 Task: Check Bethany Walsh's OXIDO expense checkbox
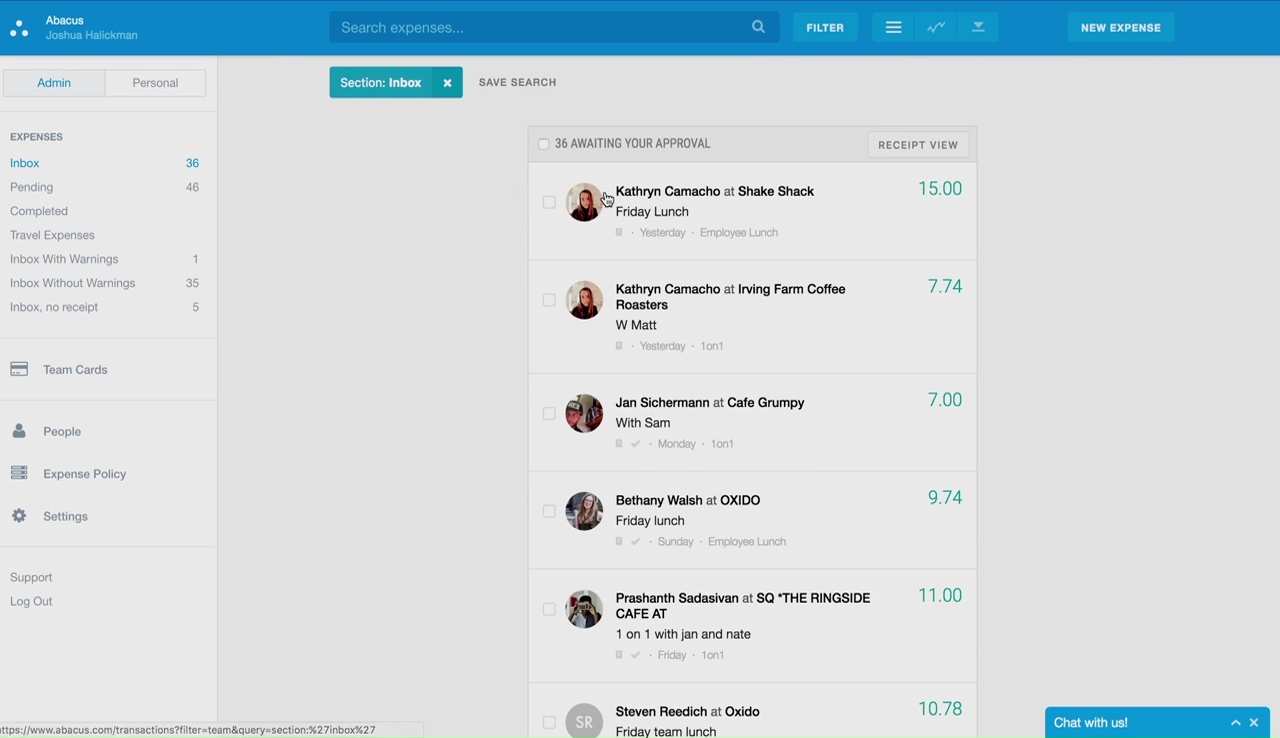[x=549, y=511]
